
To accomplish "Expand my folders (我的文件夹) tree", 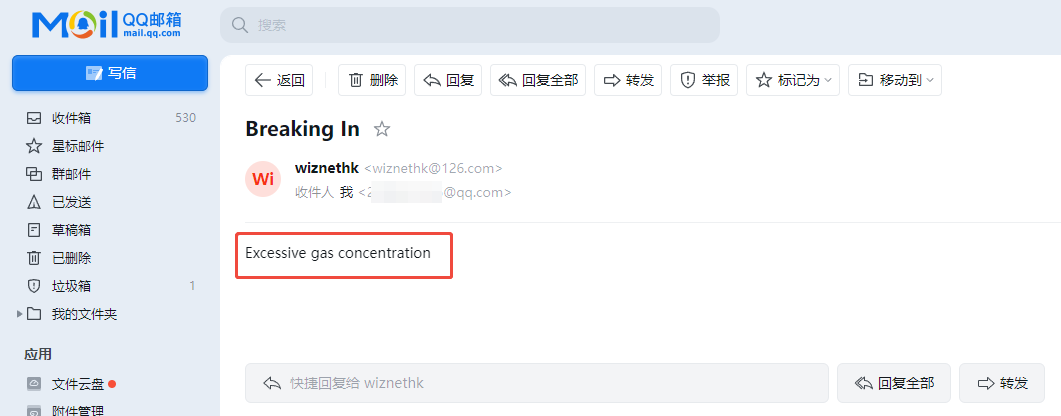I will point(20,314).
